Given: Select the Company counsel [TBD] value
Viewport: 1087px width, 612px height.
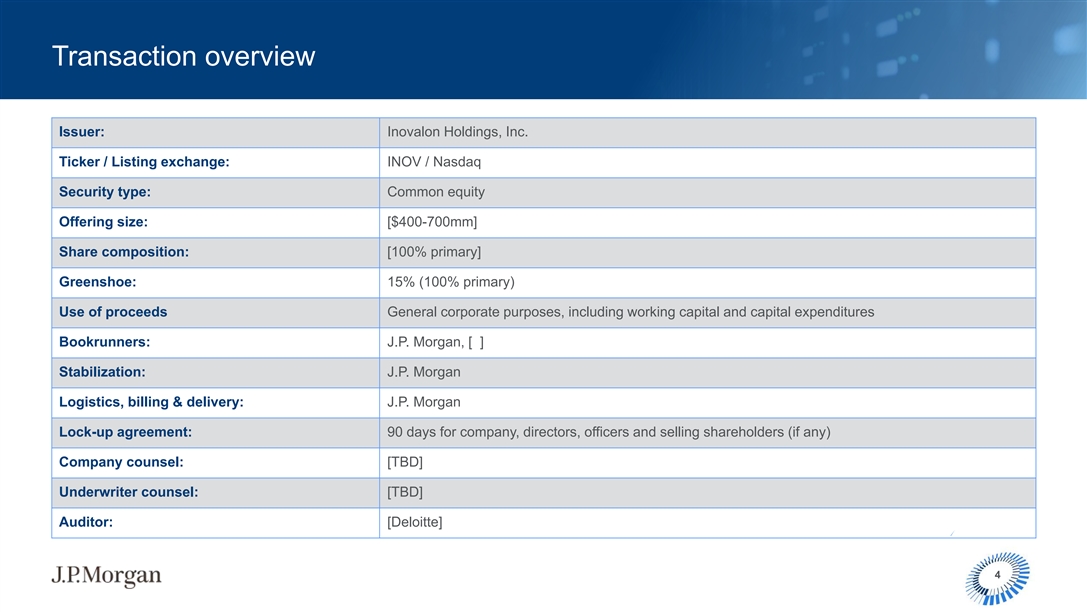Looking at the screenshot, I should click(404, 462).
